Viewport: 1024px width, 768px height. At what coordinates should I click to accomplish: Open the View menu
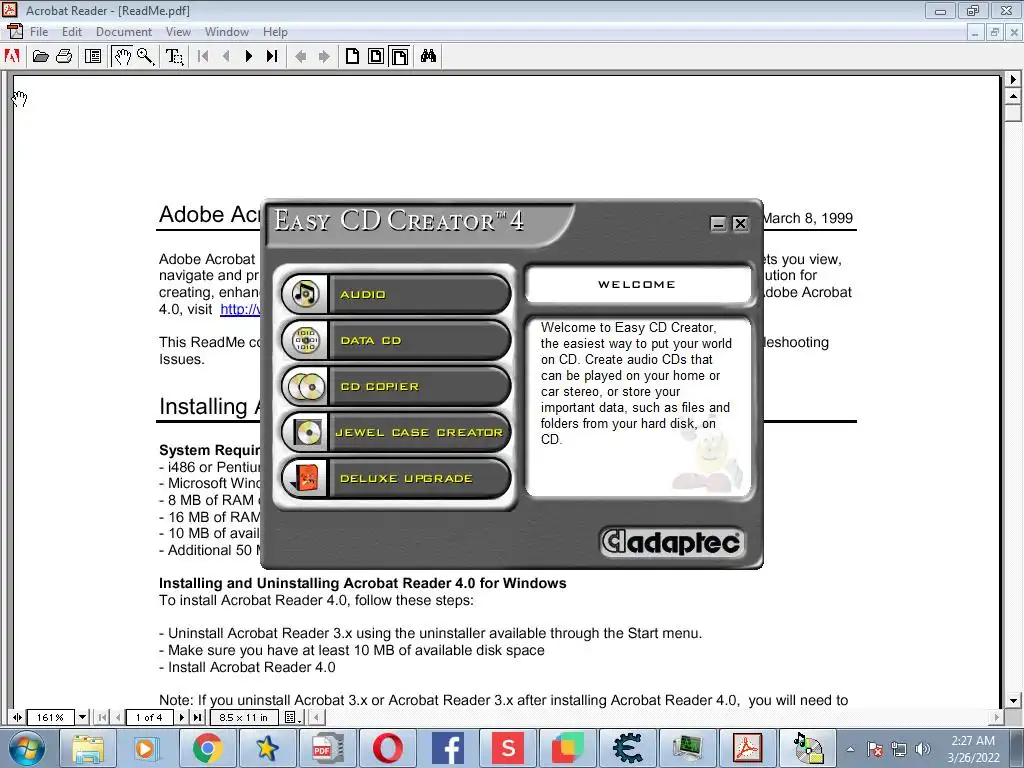pyautogui.click(x=178, y=31)
